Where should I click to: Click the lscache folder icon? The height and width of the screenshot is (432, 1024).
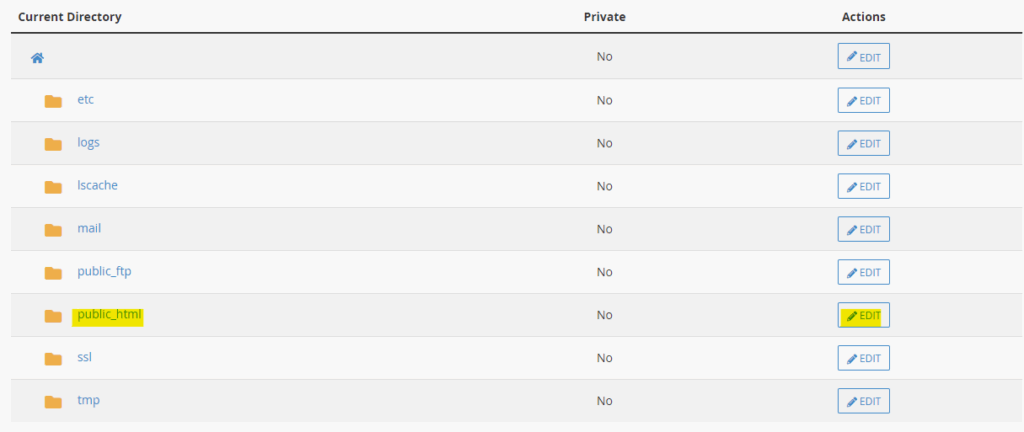(x=54, y=187)
